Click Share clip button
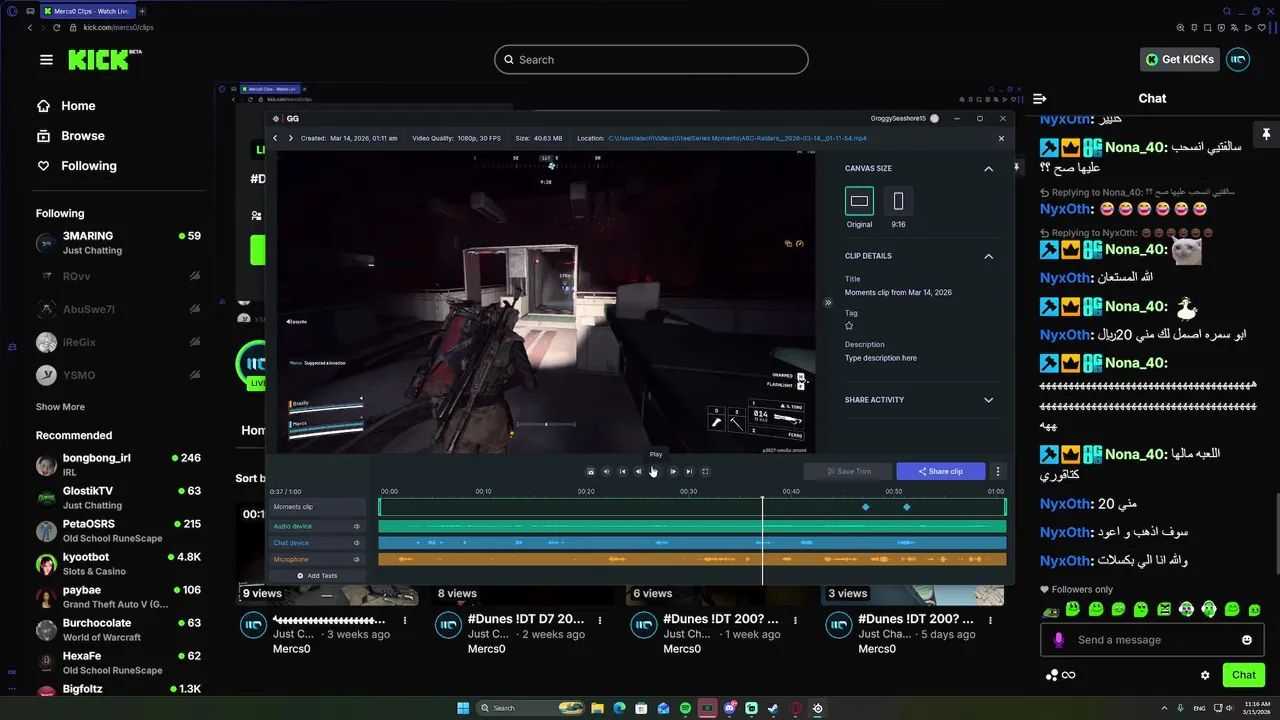 (940, 471)
